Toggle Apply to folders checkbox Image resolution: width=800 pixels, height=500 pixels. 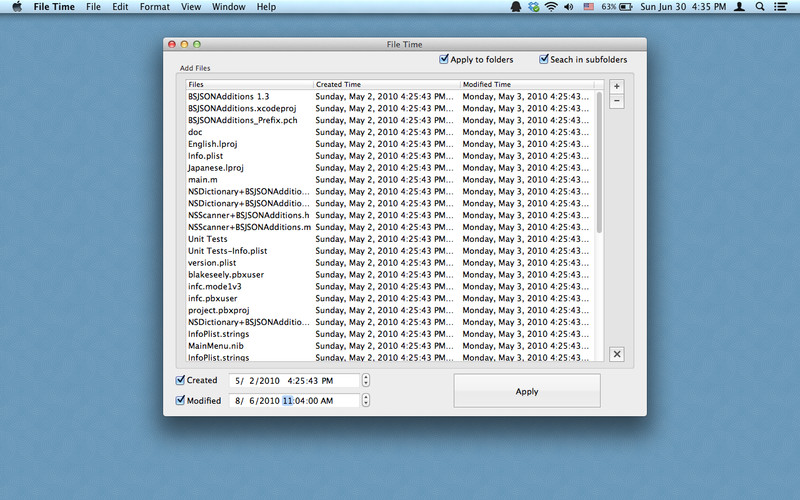[x=444, y=59]
